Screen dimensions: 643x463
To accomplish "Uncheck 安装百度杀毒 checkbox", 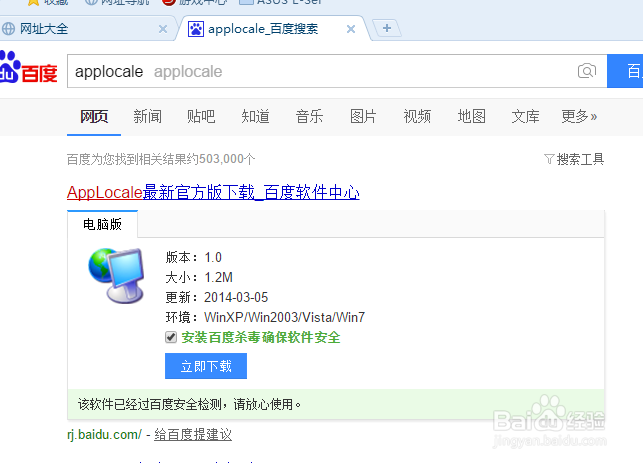I will point(171,338).
